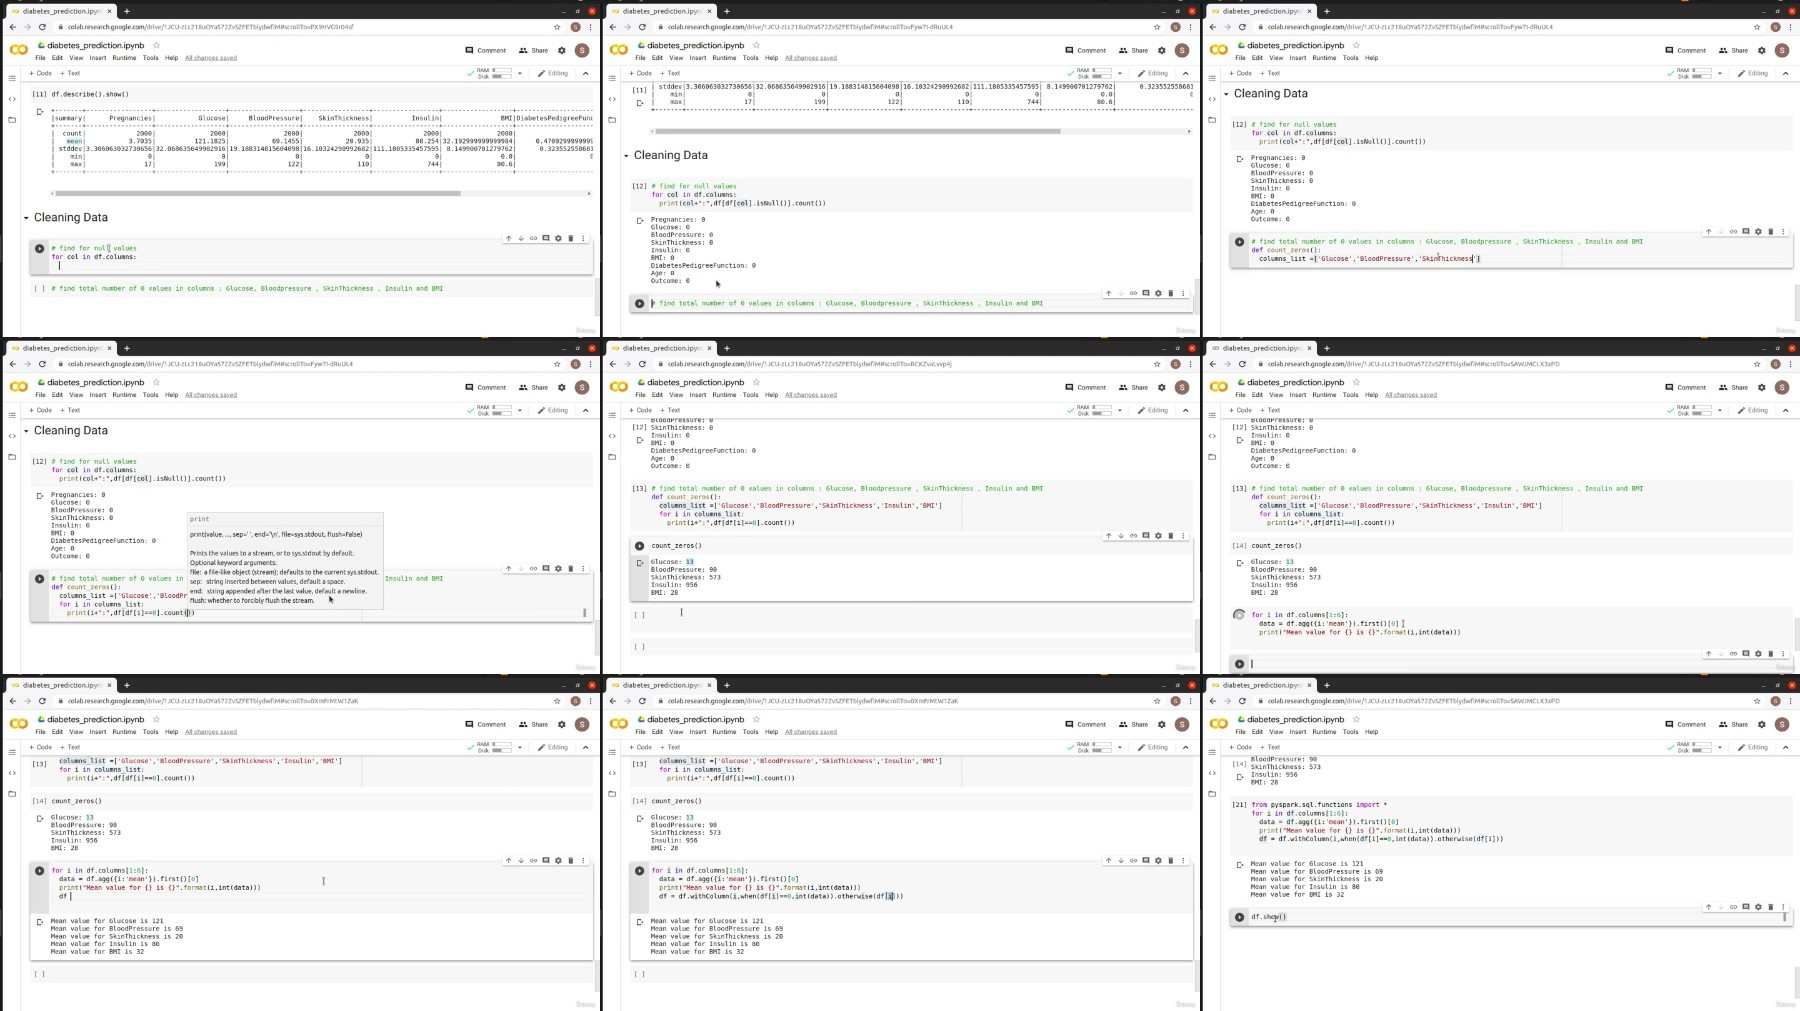
Task: Click the output horizontal scrollbar in top-middle window
Action: tap(858, 131)
